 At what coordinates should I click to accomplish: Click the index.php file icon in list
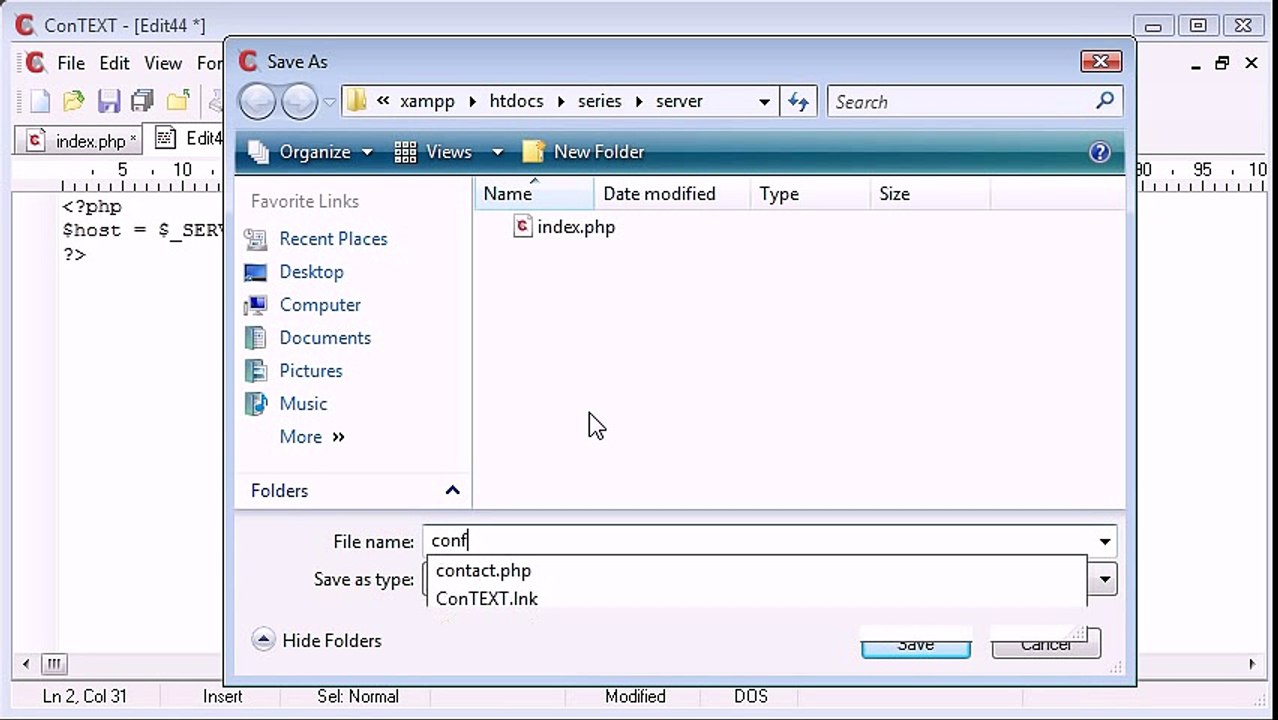point(523,226)
